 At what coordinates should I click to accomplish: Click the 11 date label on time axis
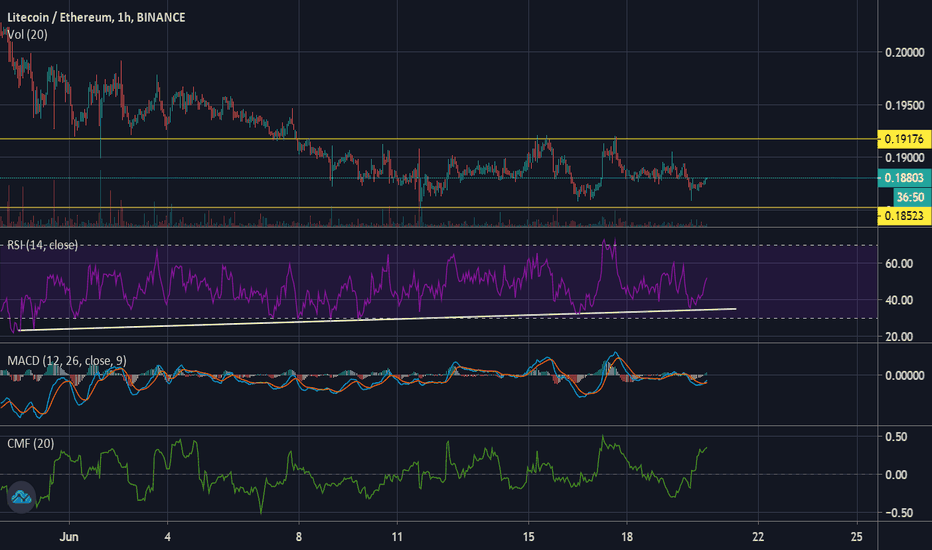pos(397,537)
